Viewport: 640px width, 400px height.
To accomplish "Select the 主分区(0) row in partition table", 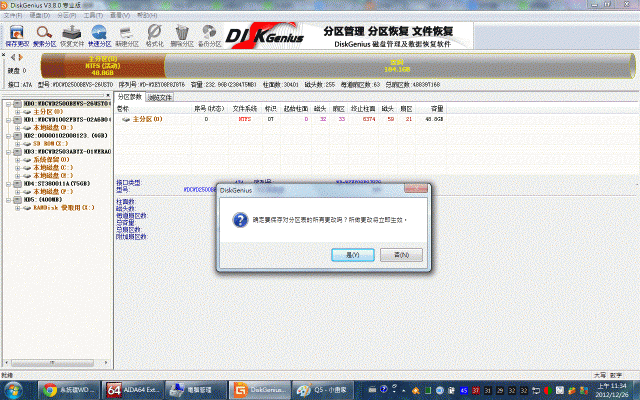I will coord(281,119).
